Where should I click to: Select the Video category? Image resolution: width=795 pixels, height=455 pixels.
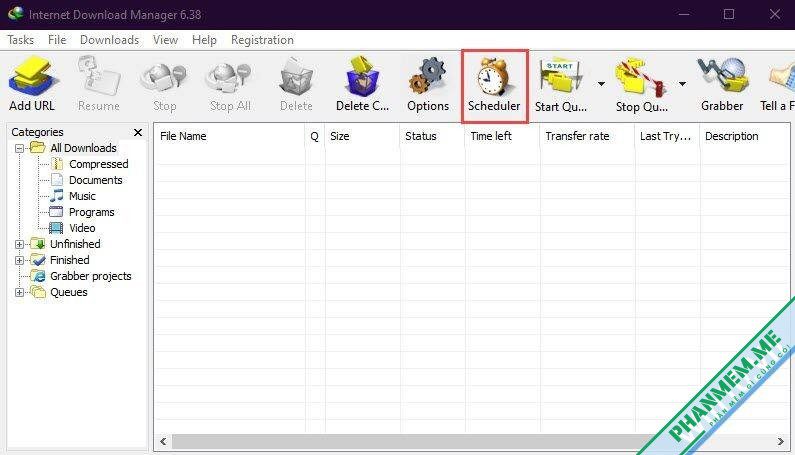tap(82, 228)
